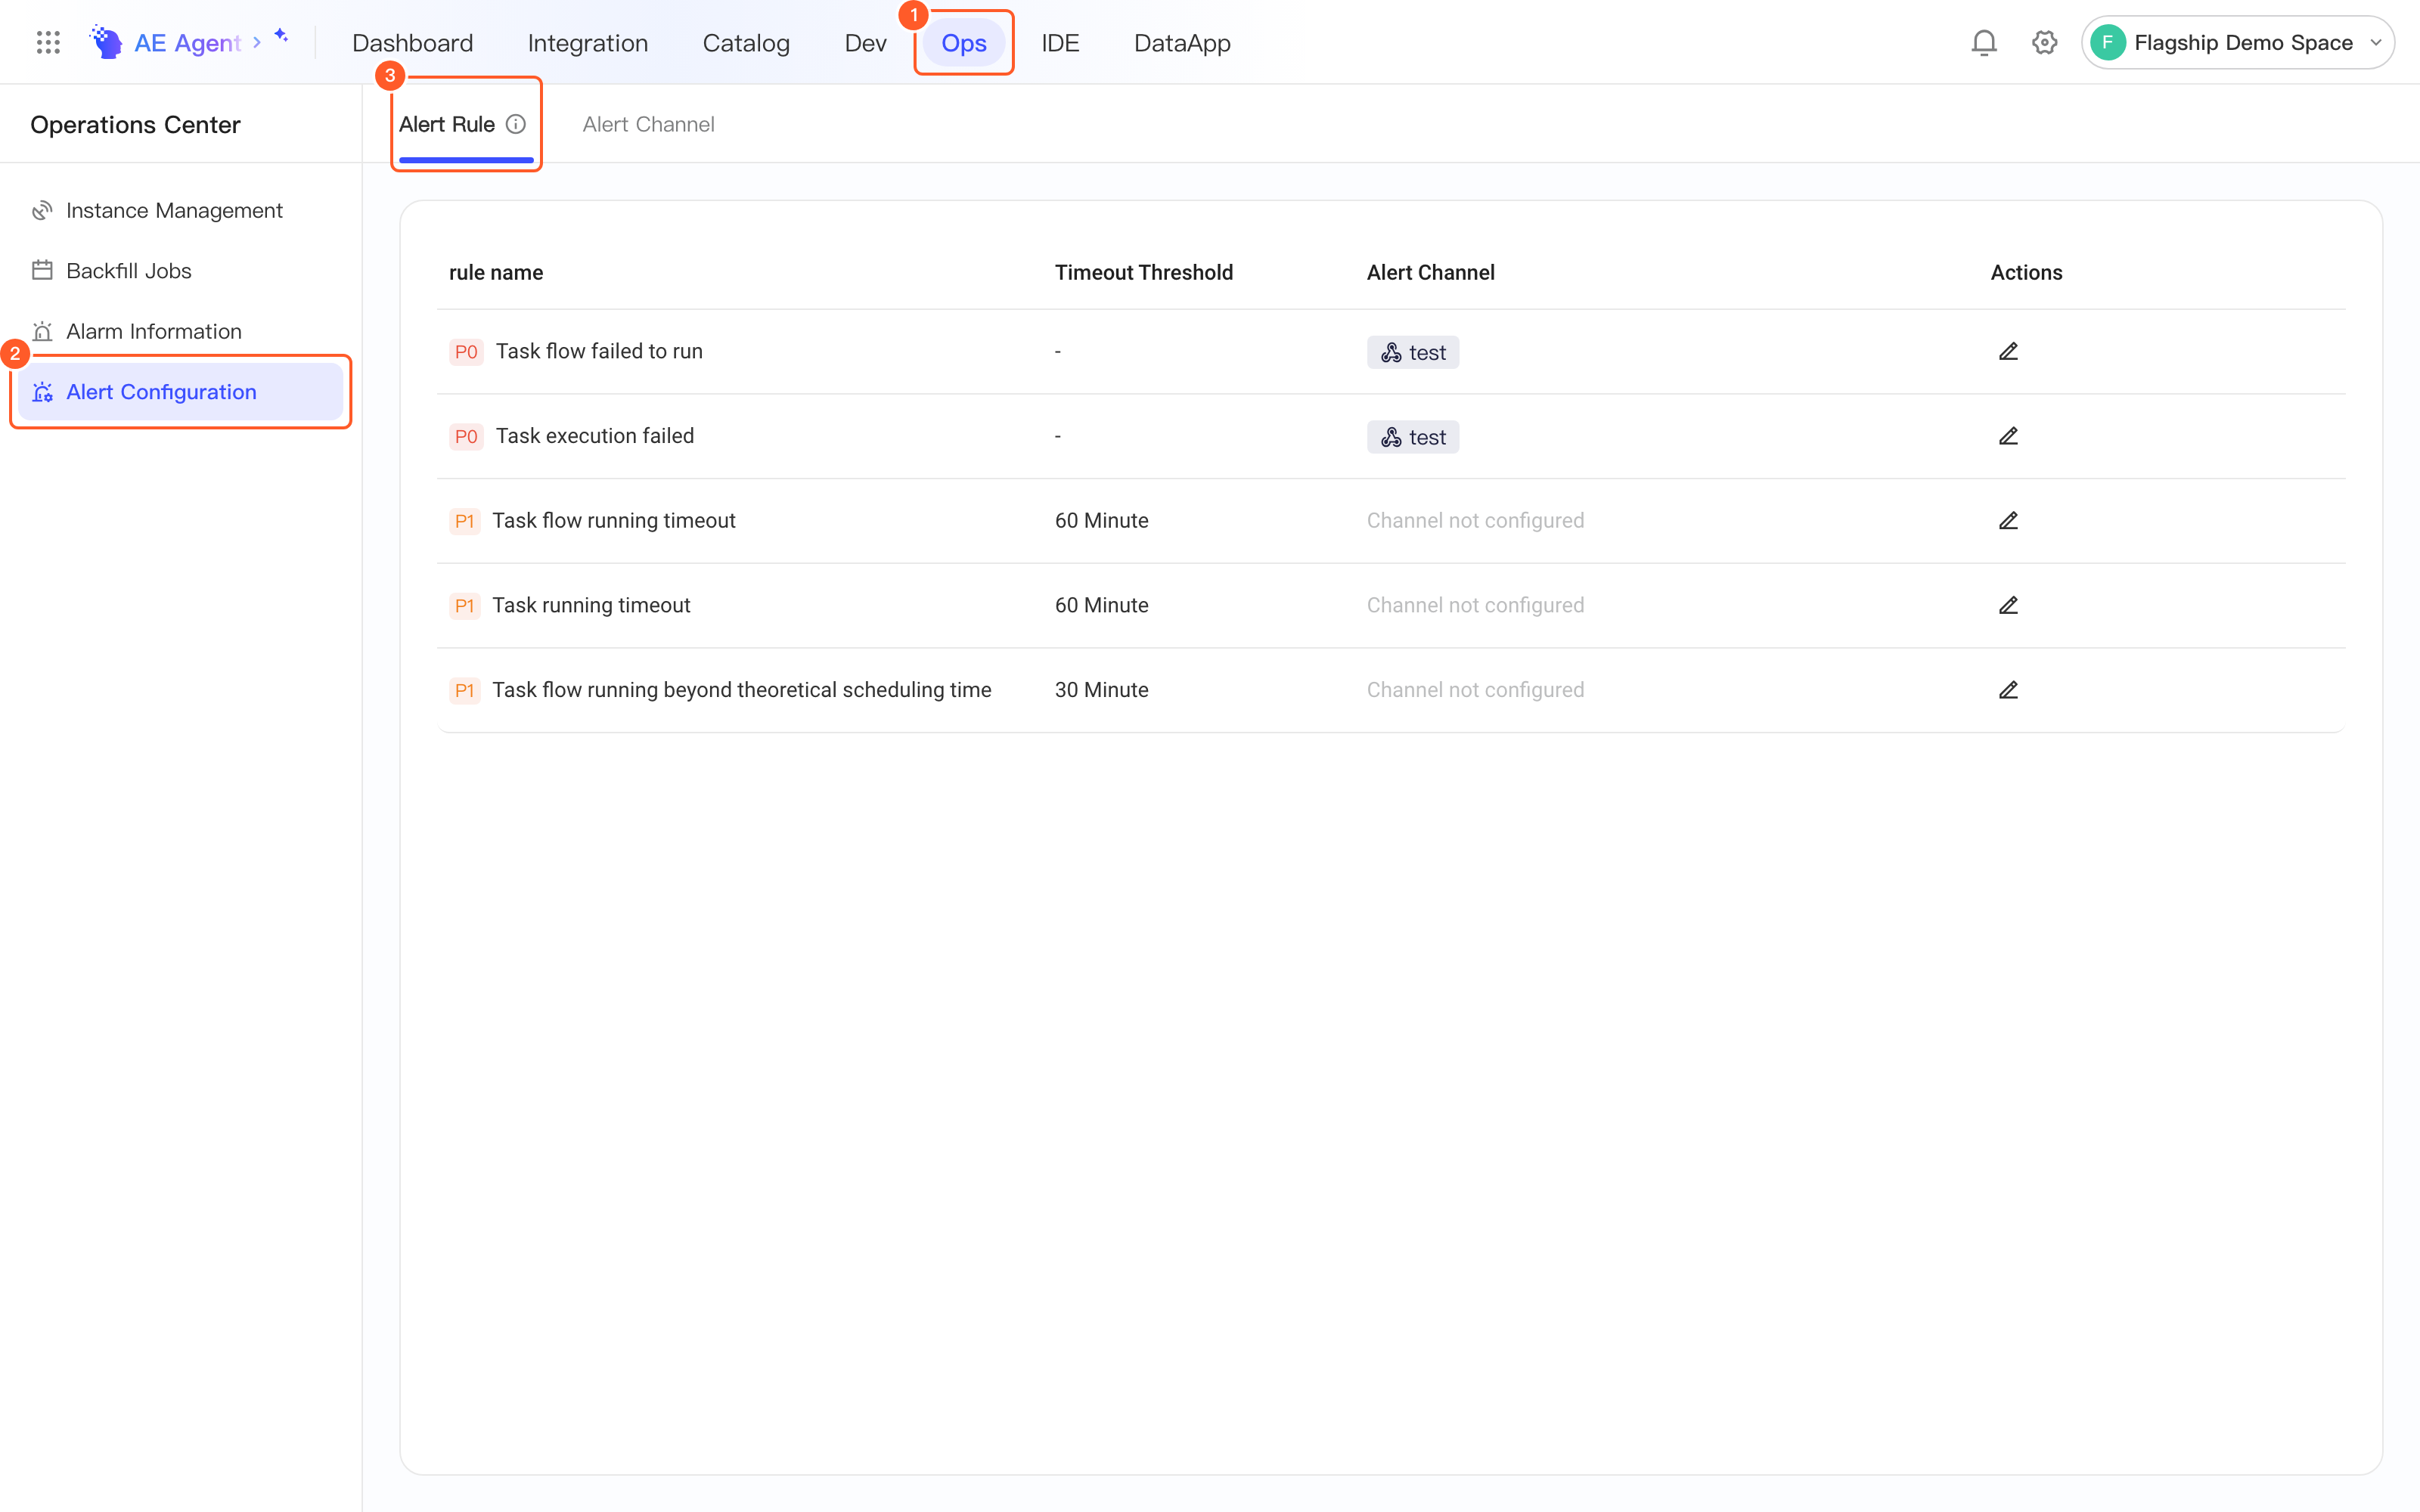The height and width of the screenshot is (1512, 2420).
Task: Open the DataApp menu
Action: [1182, 43]
